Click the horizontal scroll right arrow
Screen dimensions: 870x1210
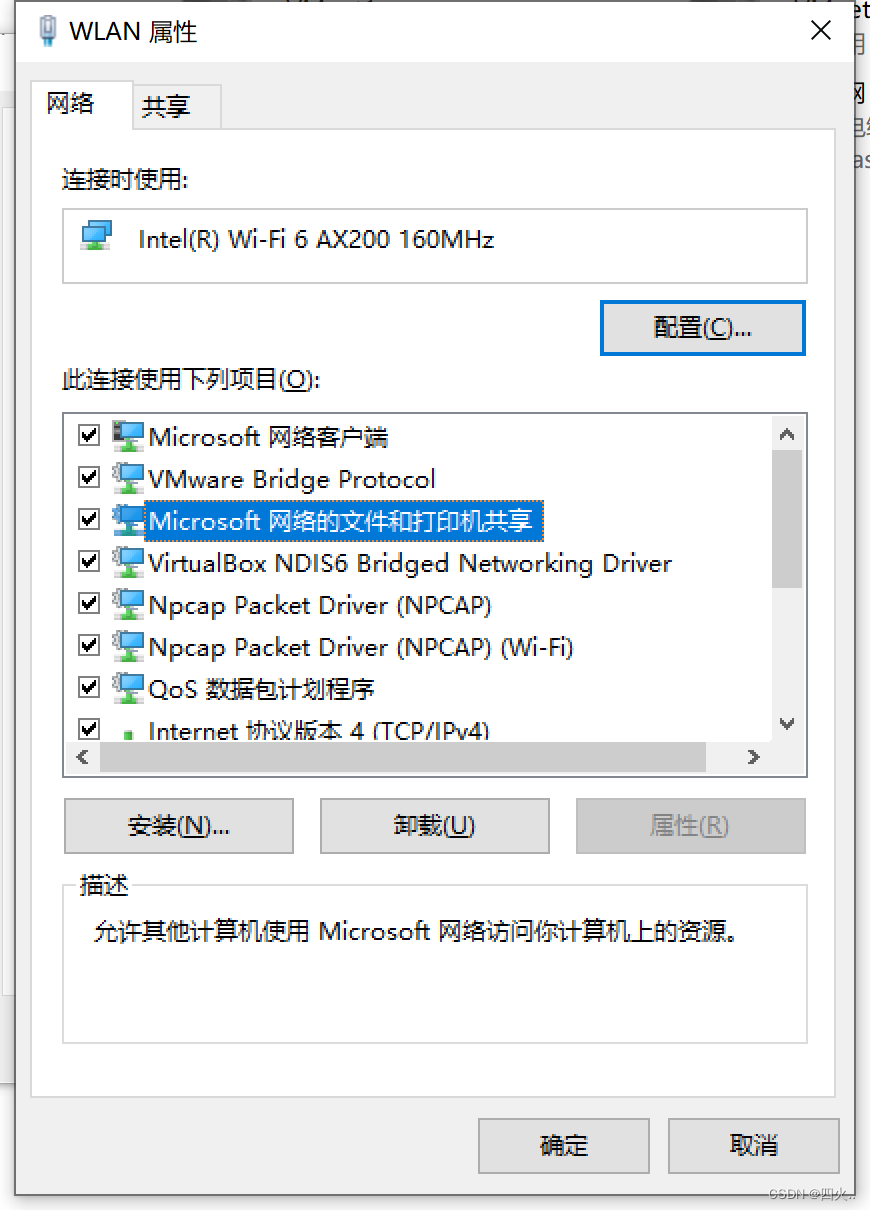coord(754,758)
